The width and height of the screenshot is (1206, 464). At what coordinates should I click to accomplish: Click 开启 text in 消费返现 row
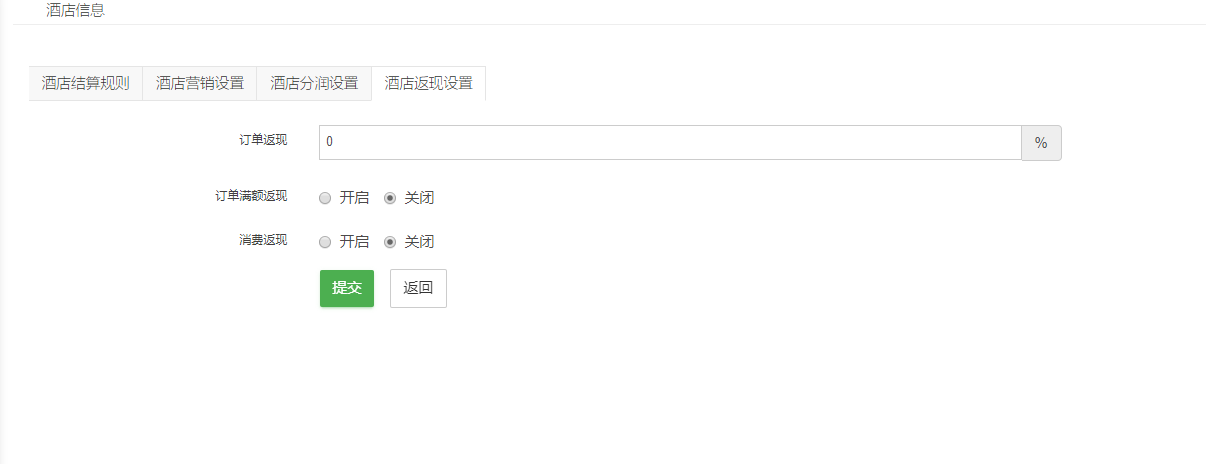click(354, 242)
